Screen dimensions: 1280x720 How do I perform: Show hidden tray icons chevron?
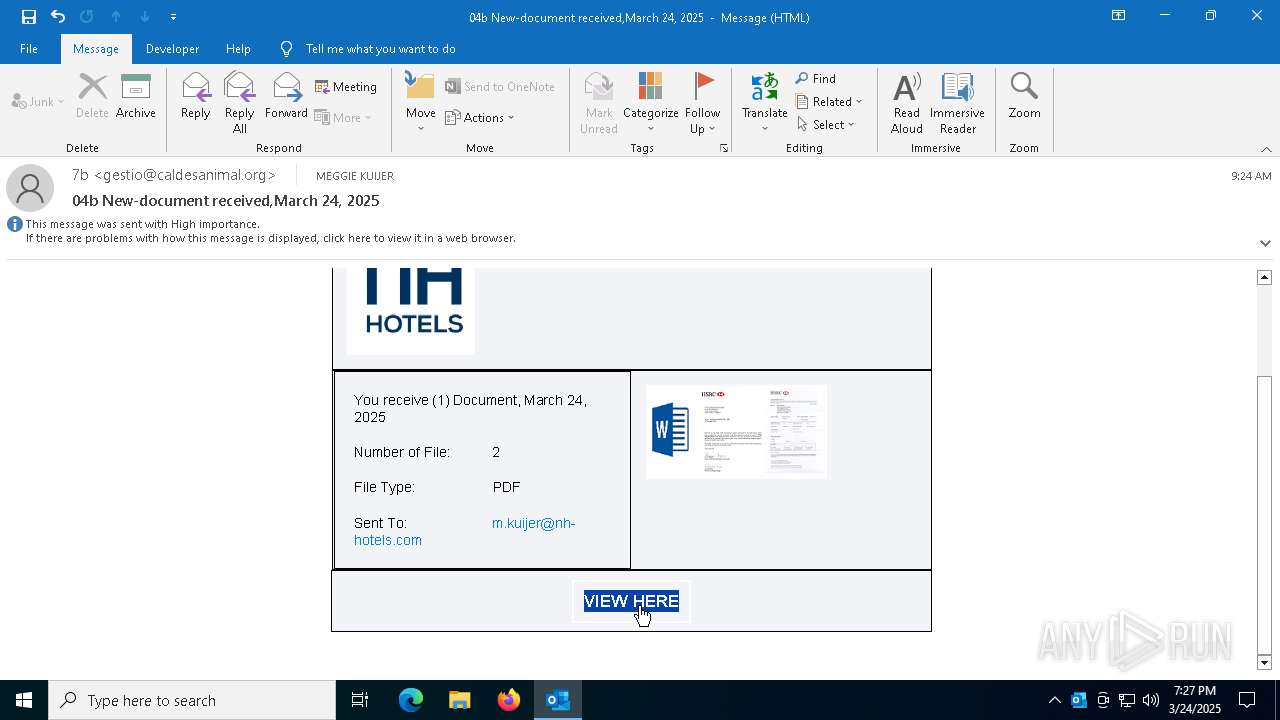point(1054,700)
